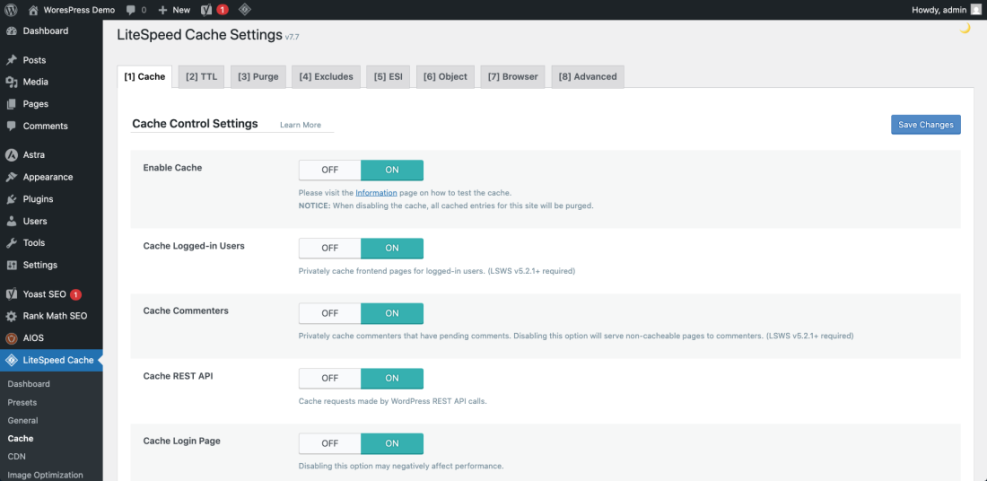Click the Posts pushpin icon
The image size is (987, 481).
[11, 60]
